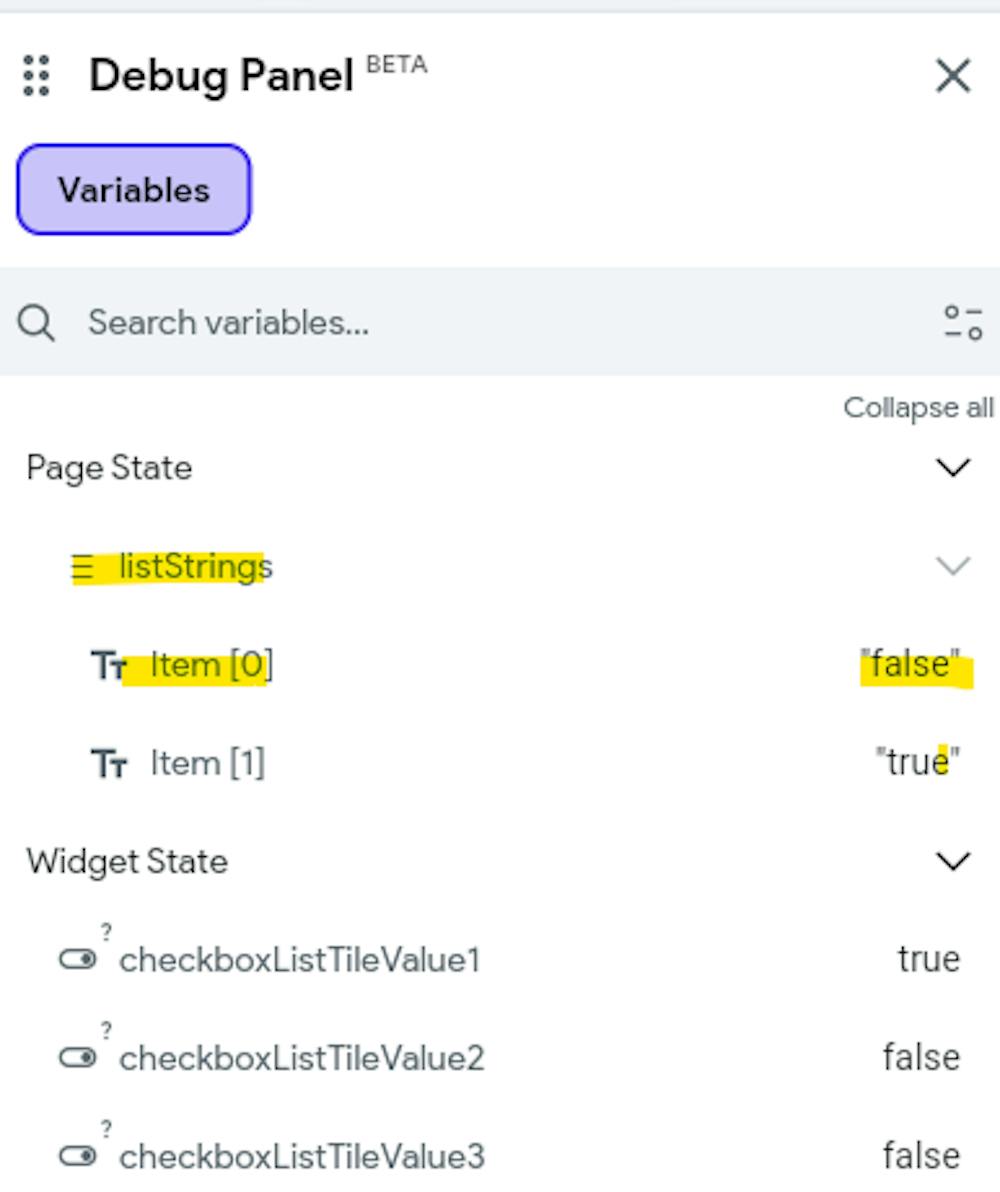
Task: Click the checkboxListTileValue1 true value
Action: (929, 959)
